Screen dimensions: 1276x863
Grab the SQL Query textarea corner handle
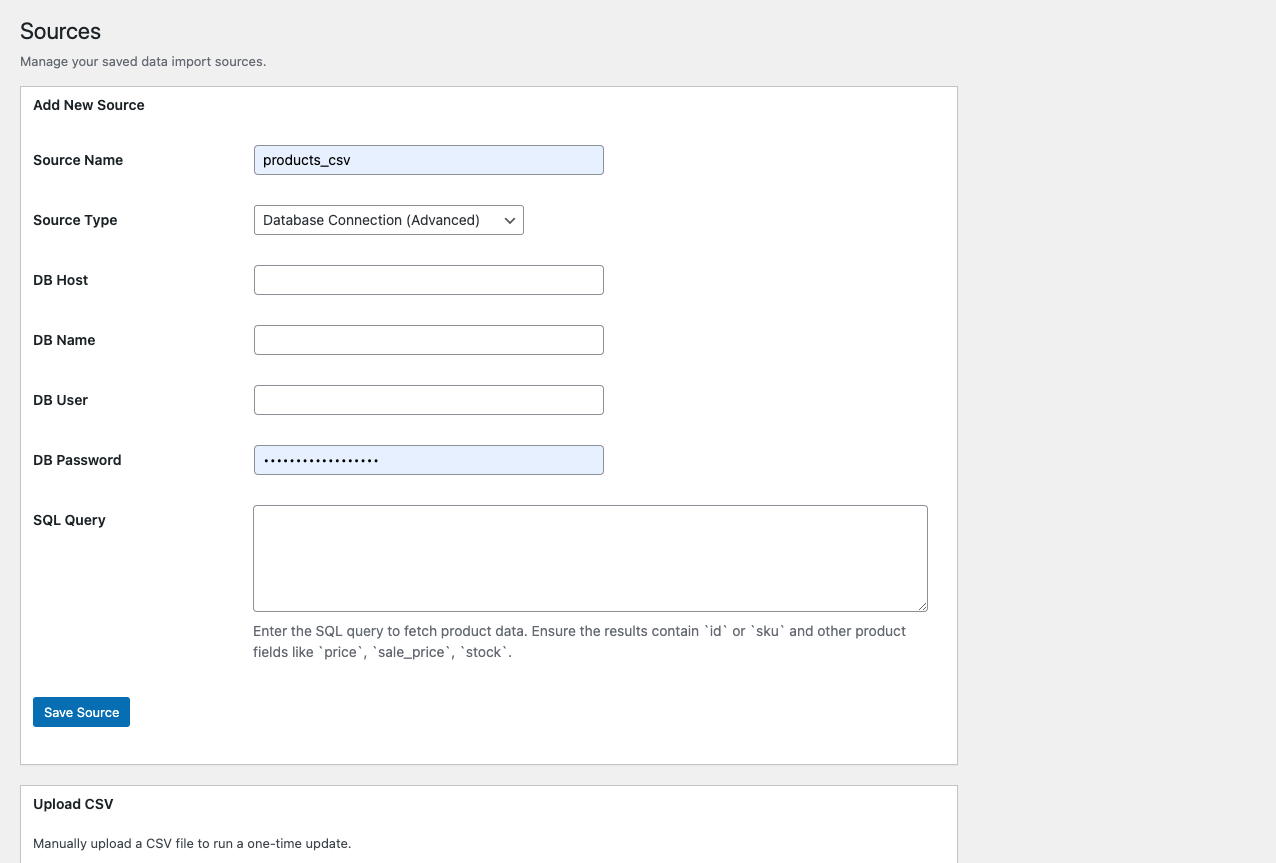coord(921,605)
